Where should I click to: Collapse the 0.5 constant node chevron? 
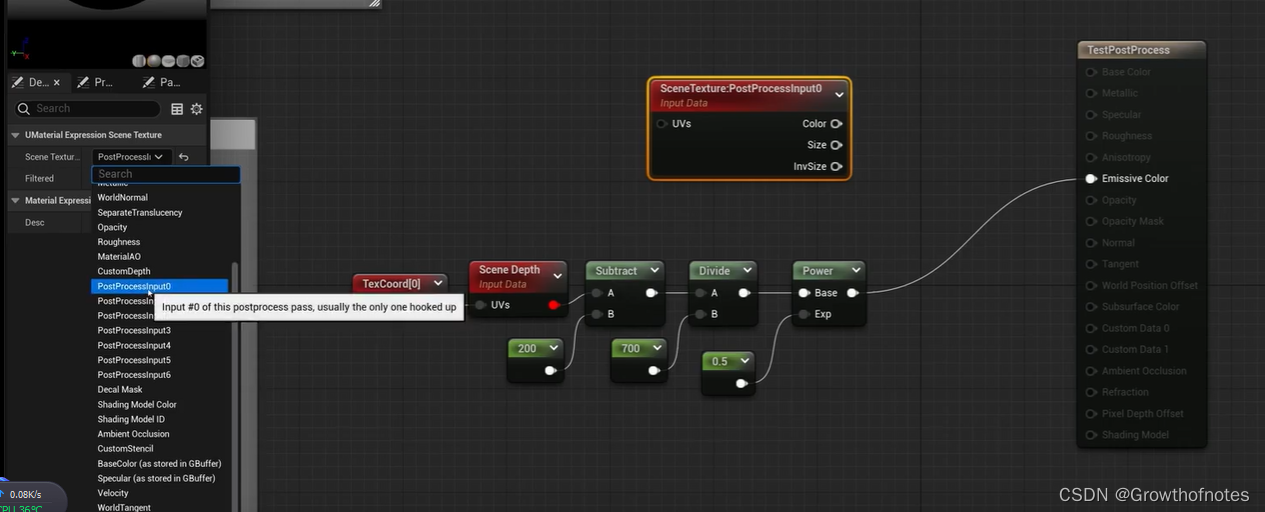coord(746,361)
